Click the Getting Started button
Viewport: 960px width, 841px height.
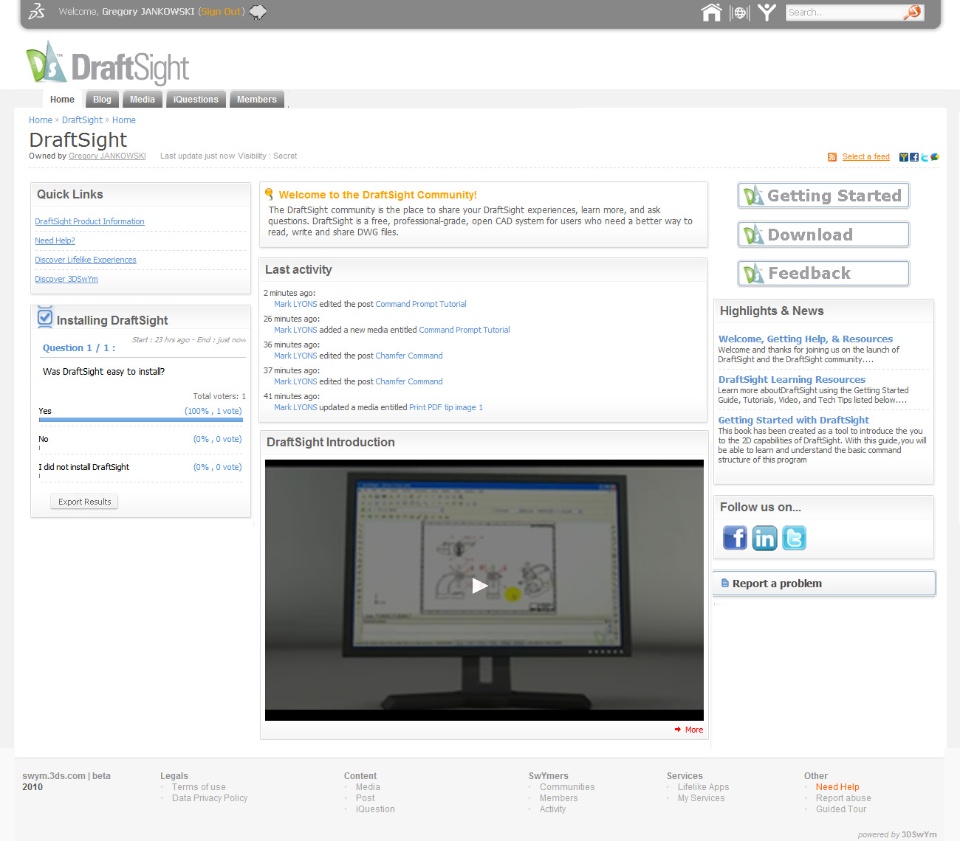823,196
